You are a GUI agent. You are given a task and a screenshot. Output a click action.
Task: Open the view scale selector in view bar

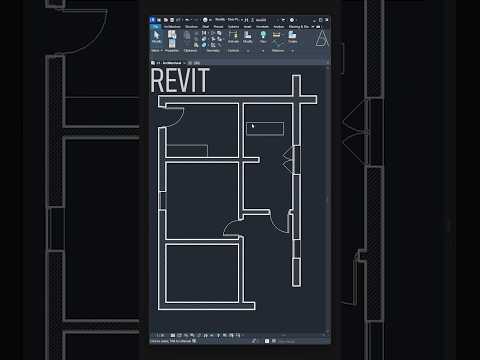tap(160, 335)
